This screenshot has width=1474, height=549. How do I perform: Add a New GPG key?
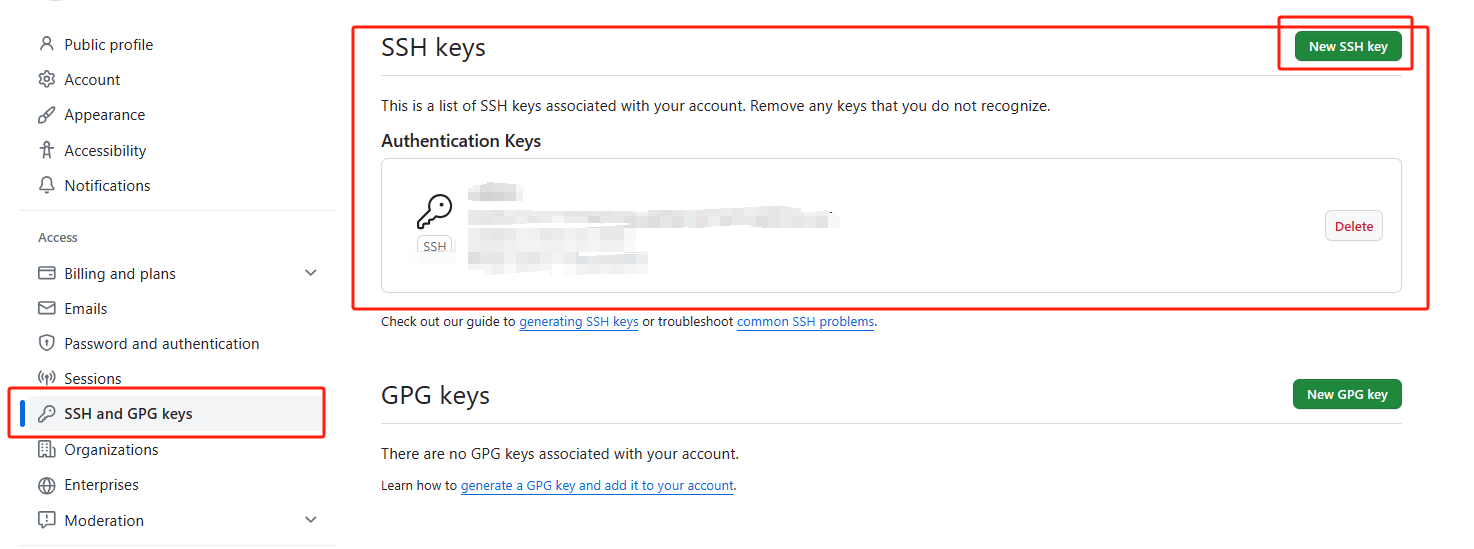pyautogui.click(x=1346, y=394)
